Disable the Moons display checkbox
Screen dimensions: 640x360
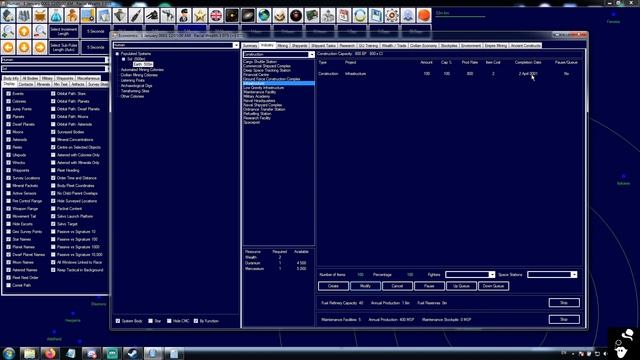click(x=9, y=132)
